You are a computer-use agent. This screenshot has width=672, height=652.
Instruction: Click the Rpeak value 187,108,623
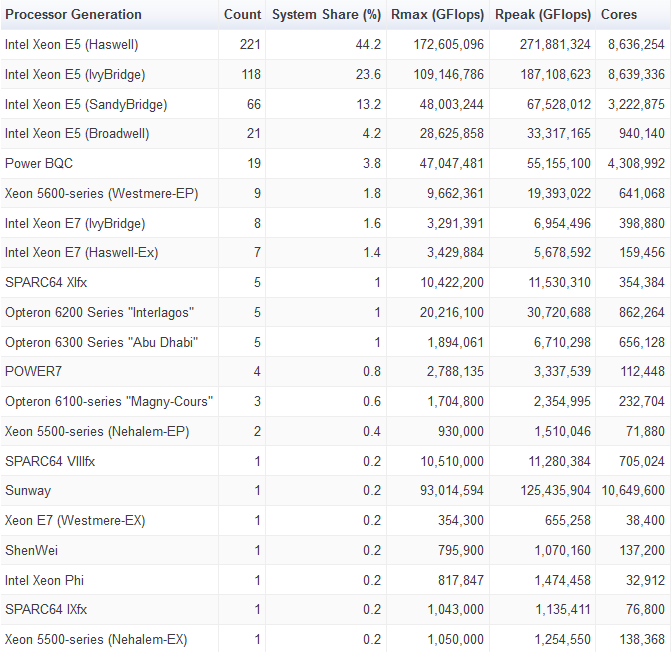(x=555, y=75)
